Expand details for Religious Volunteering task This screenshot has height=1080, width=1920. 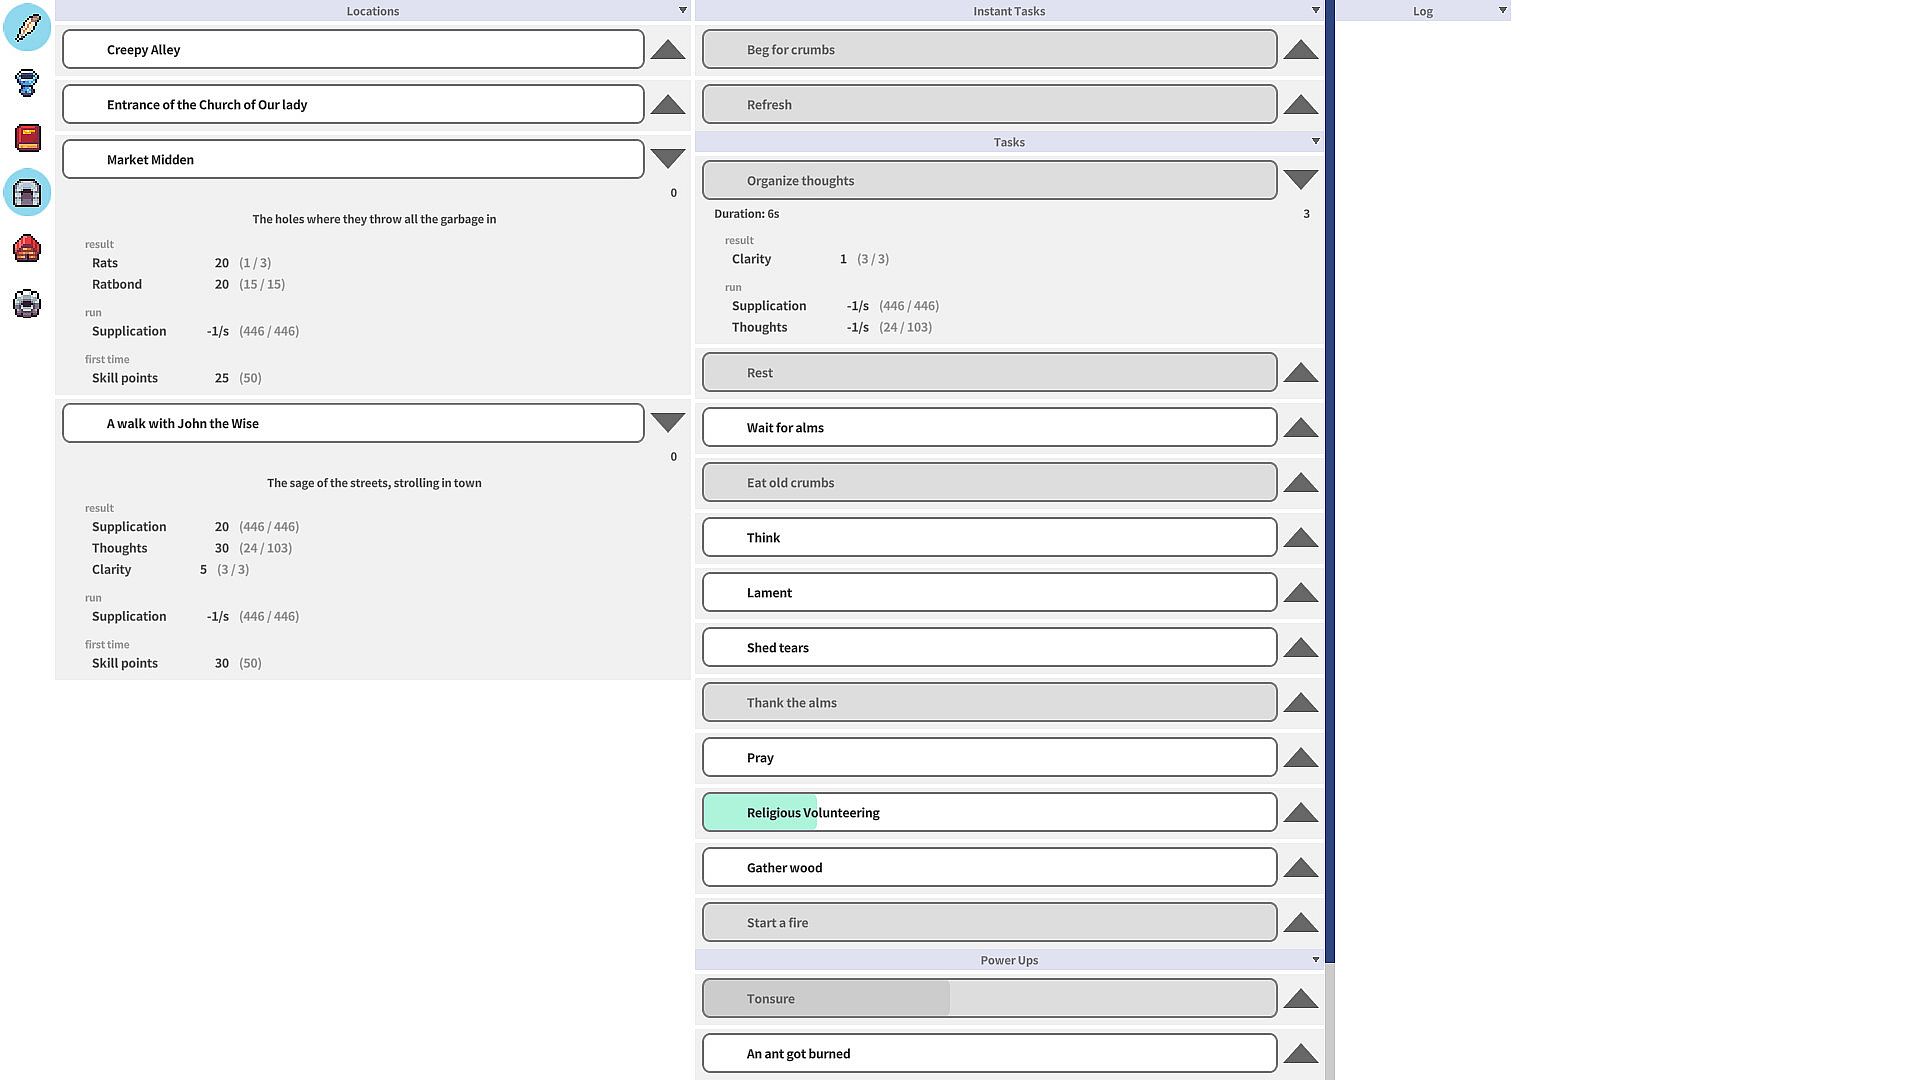1300,813
